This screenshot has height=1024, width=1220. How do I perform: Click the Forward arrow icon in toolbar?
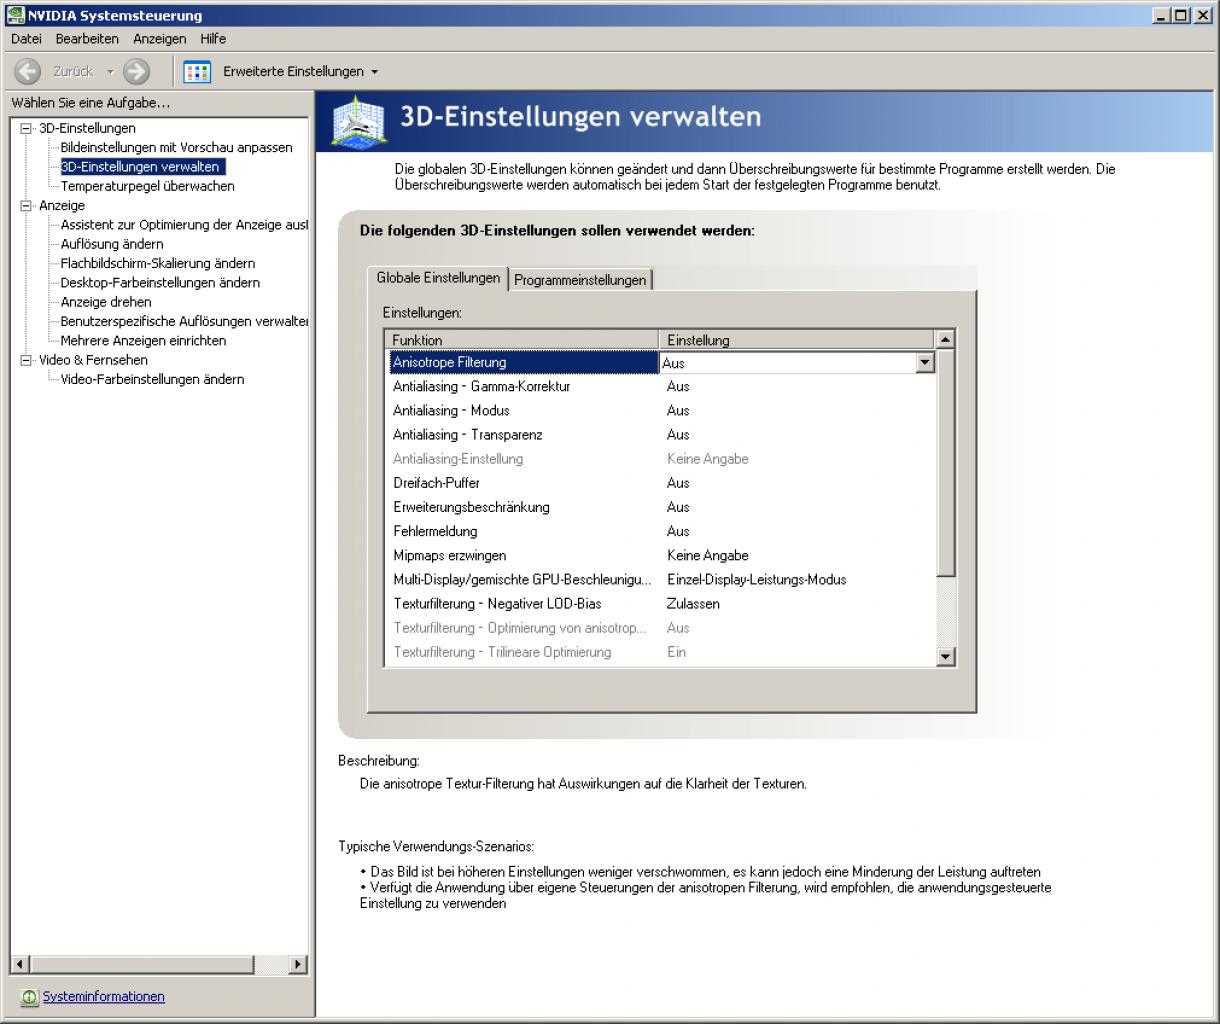(x=137, y=71)
